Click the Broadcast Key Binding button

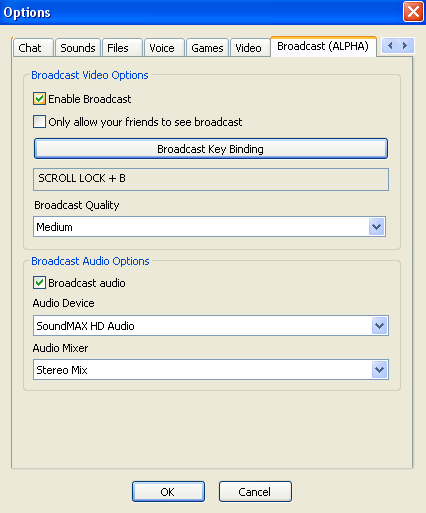pos(211,149)
